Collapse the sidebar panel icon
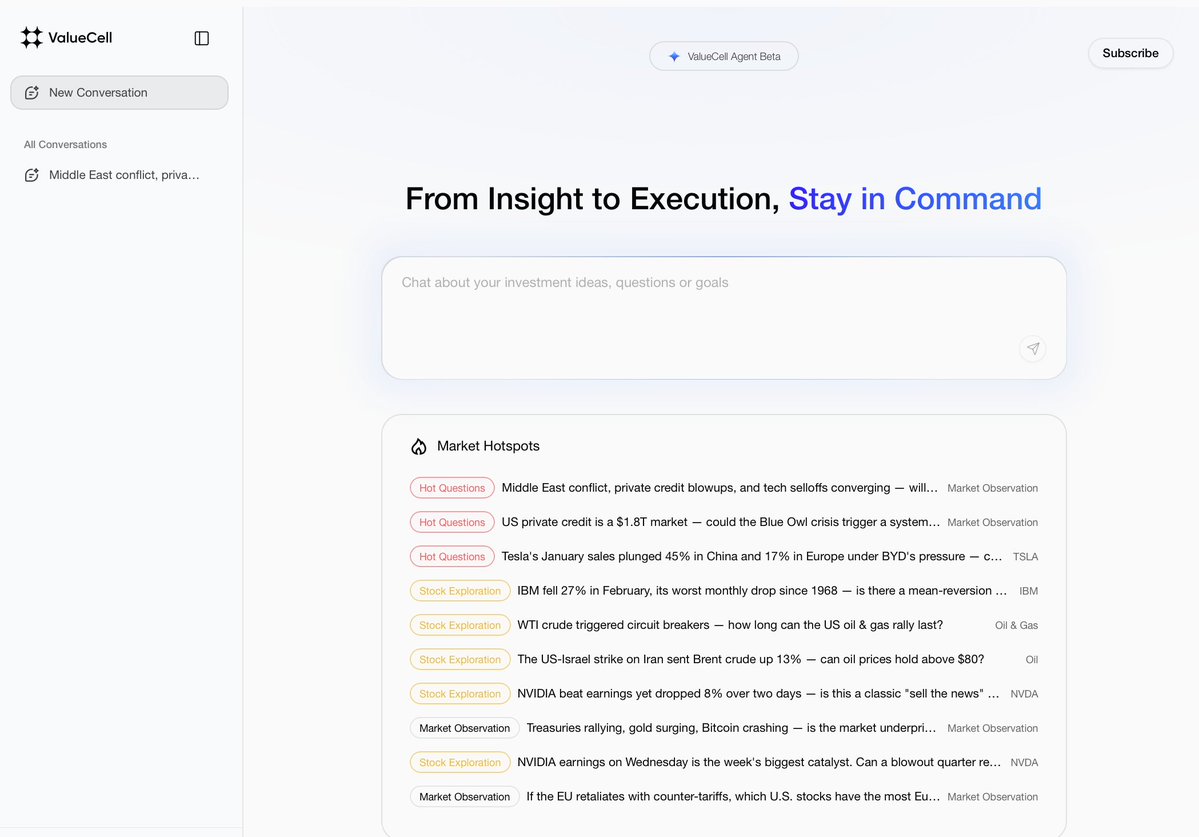Screen dimensions: 1199x837 (202, 38)
